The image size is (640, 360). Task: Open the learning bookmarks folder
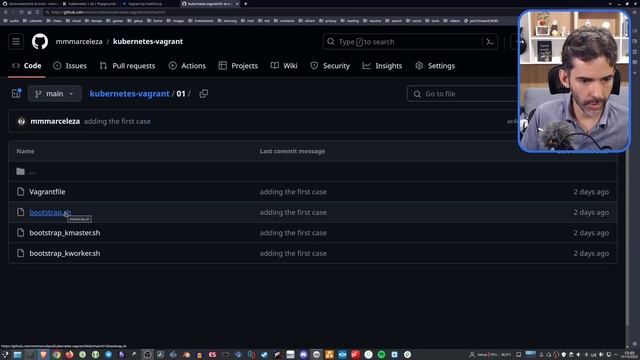pyautogui.click(x=227, y=20)
